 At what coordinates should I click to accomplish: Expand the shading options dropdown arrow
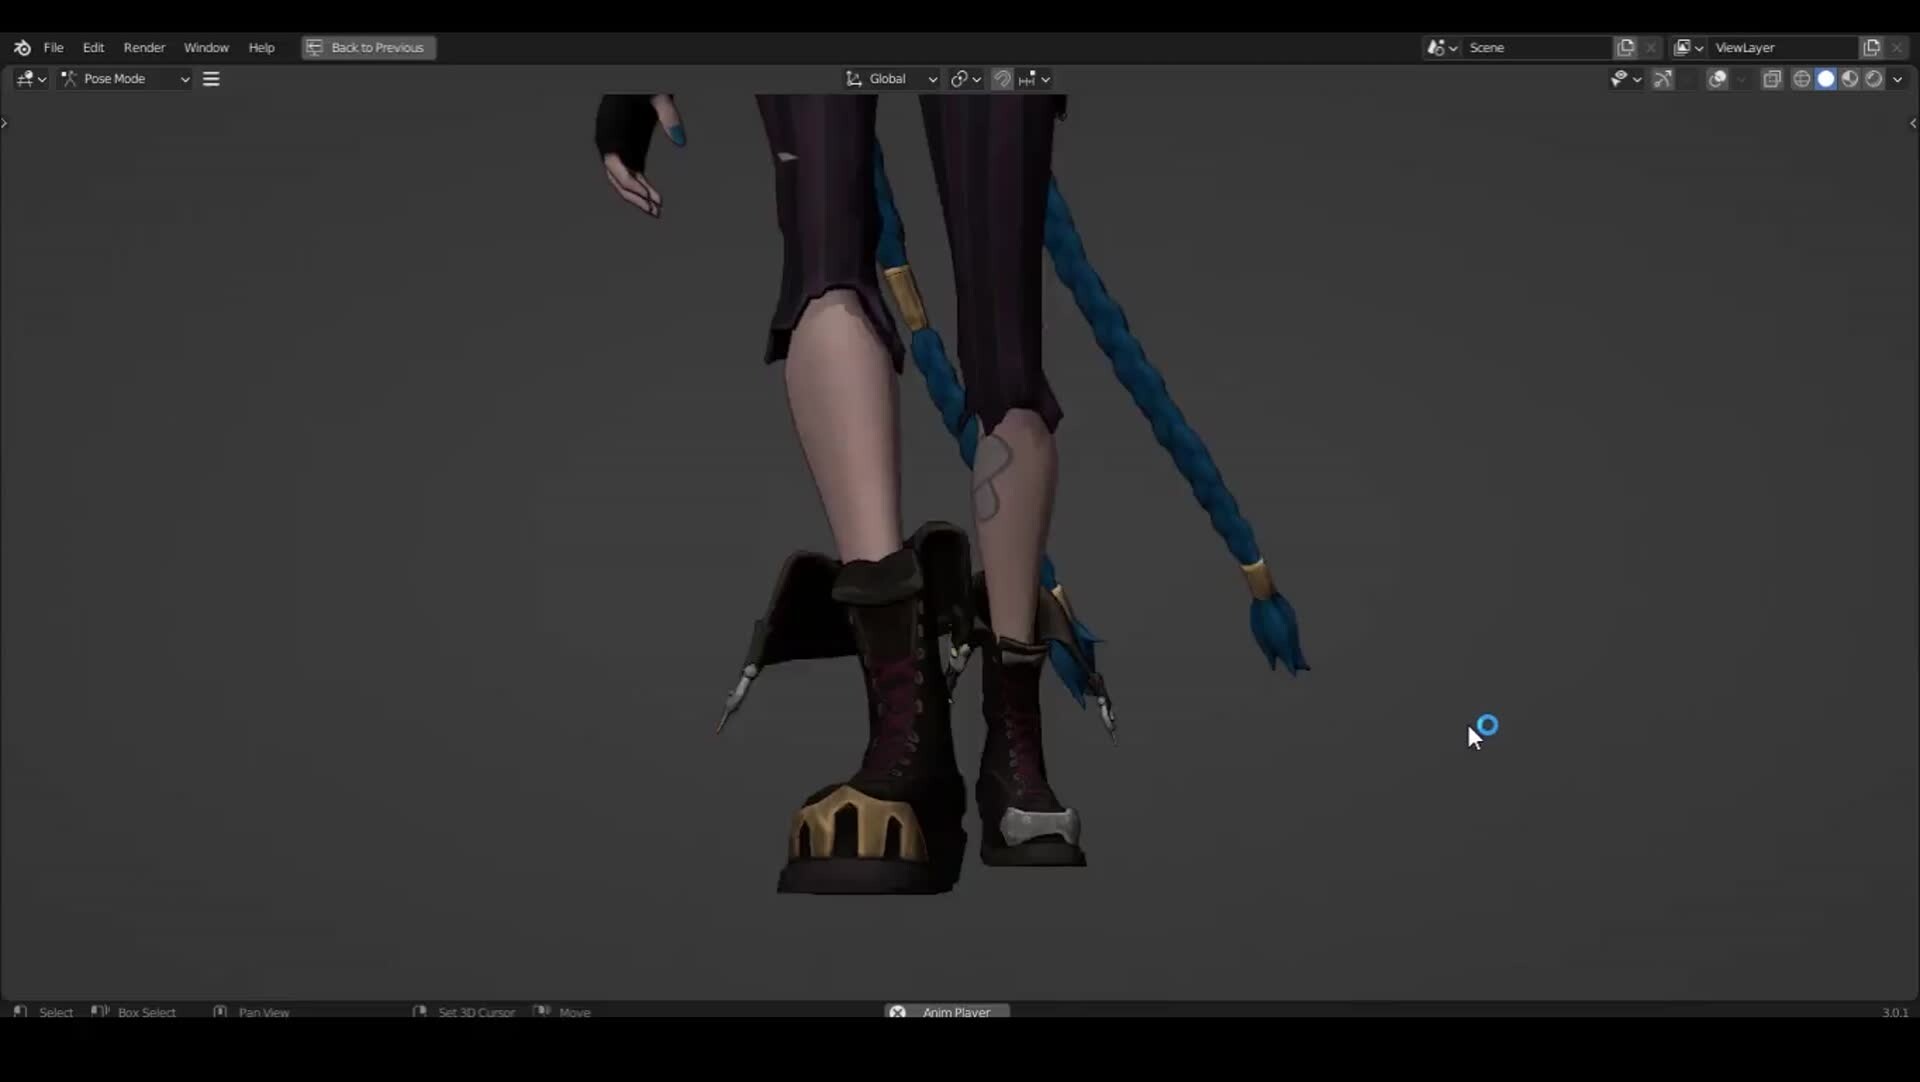pyautogui.click(x=1898, y=79)
